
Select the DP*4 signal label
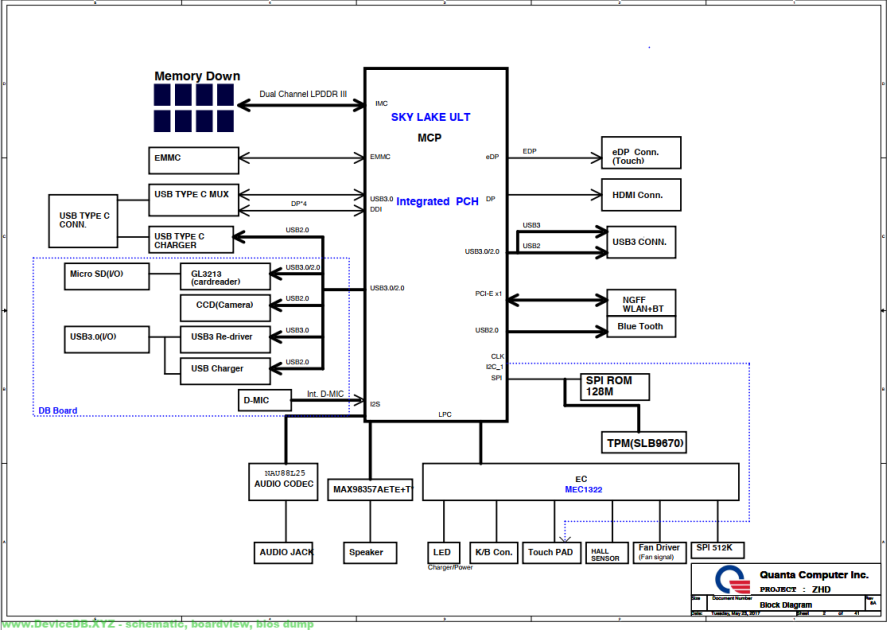299,204
